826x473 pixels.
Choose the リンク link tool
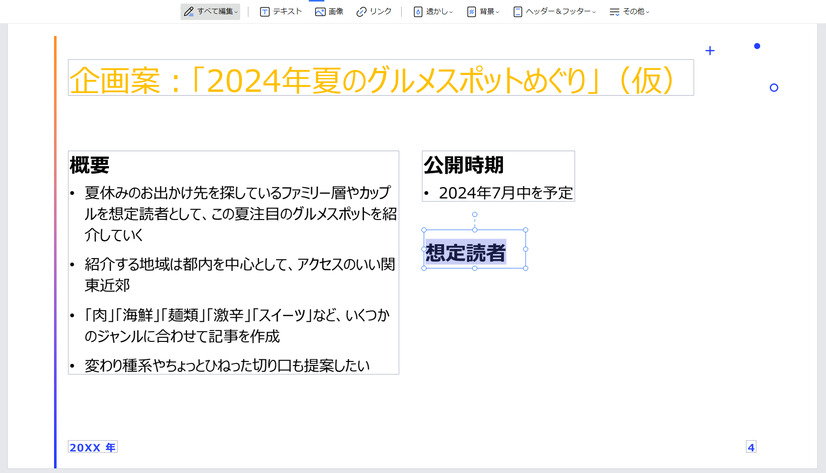point(373,12)
